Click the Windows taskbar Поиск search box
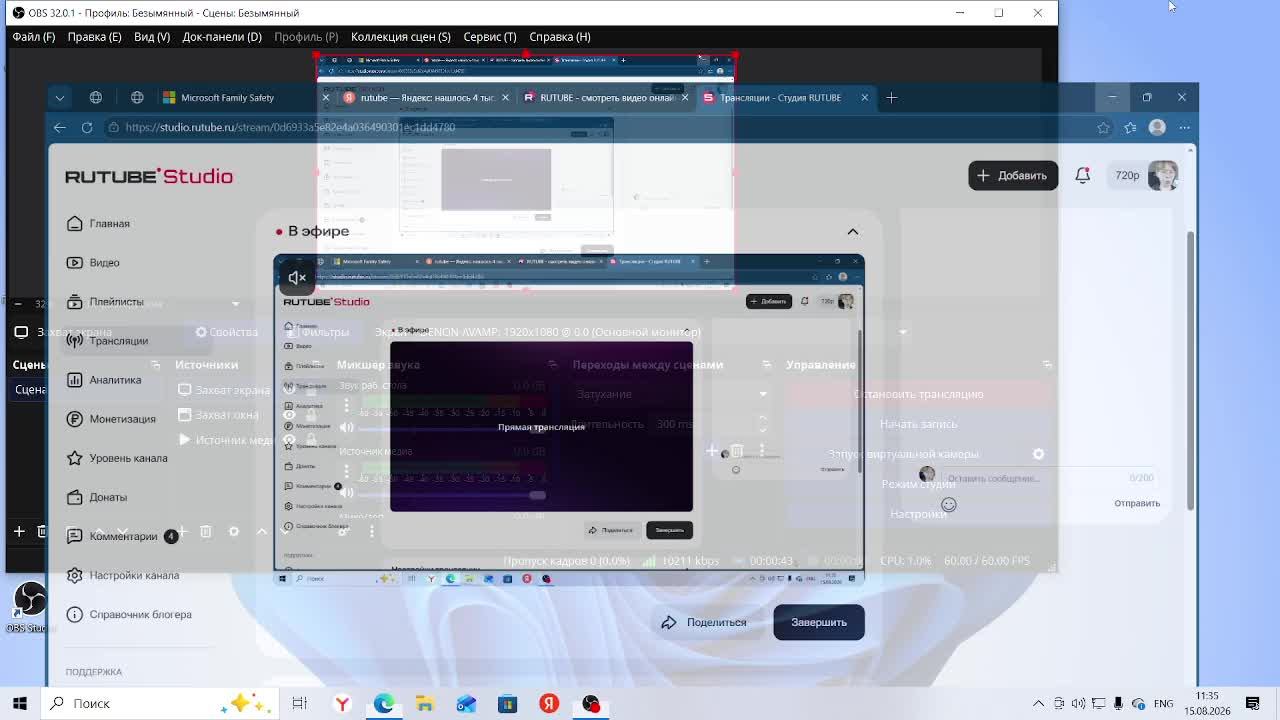1280x720 pixels. tap(161, 703)
